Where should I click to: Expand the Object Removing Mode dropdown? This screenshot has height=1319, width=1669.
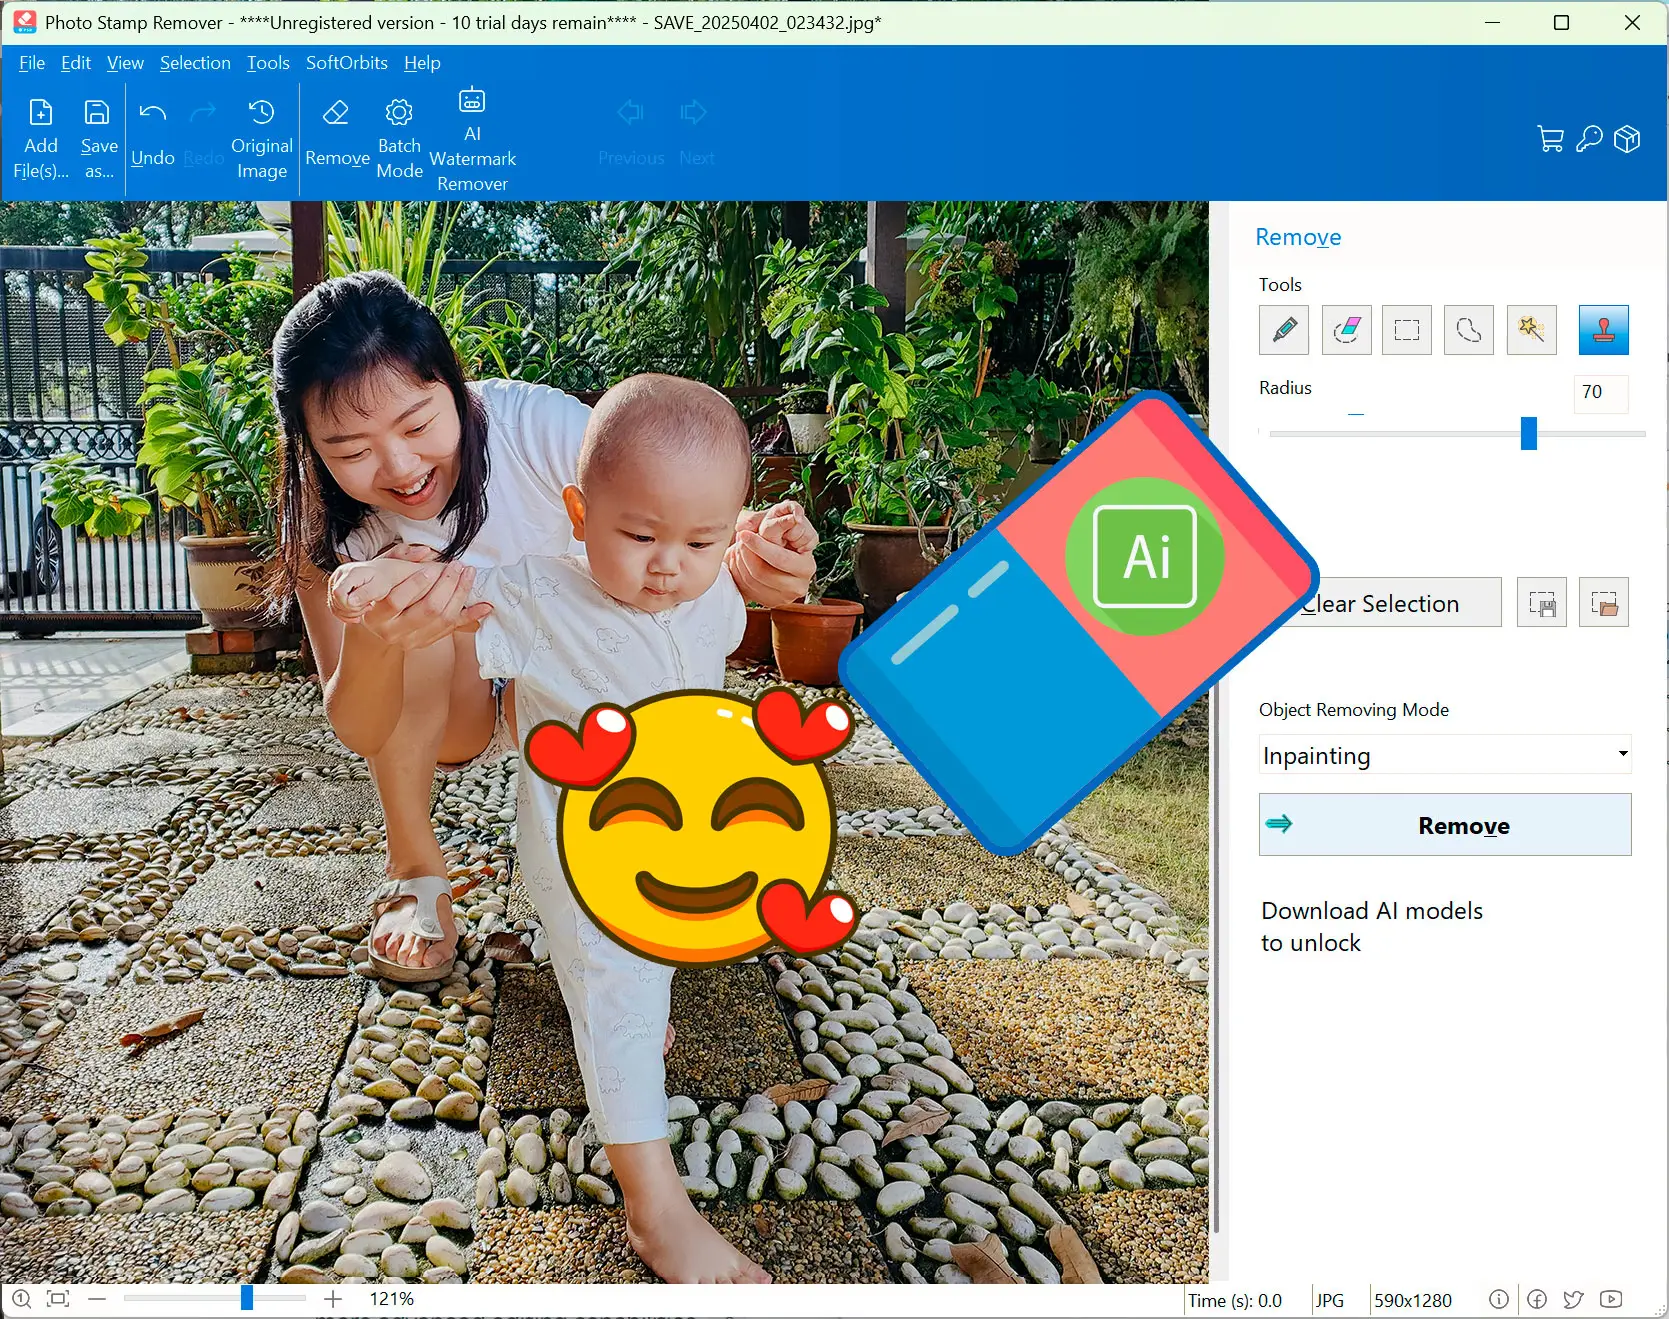tap(1444, 755)
